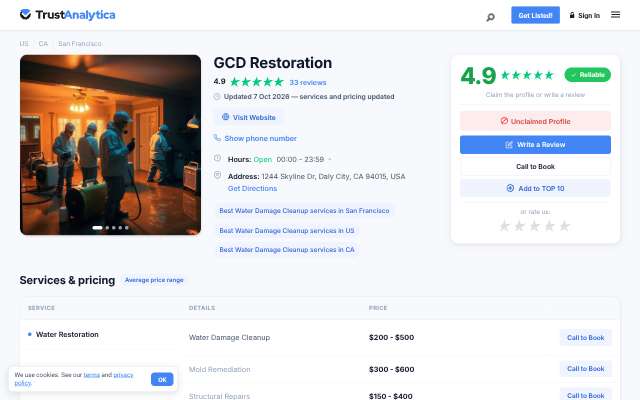Click the clock icon beside Updated date
The width and height of the screenshot is (640, 400).
(217, 97)
